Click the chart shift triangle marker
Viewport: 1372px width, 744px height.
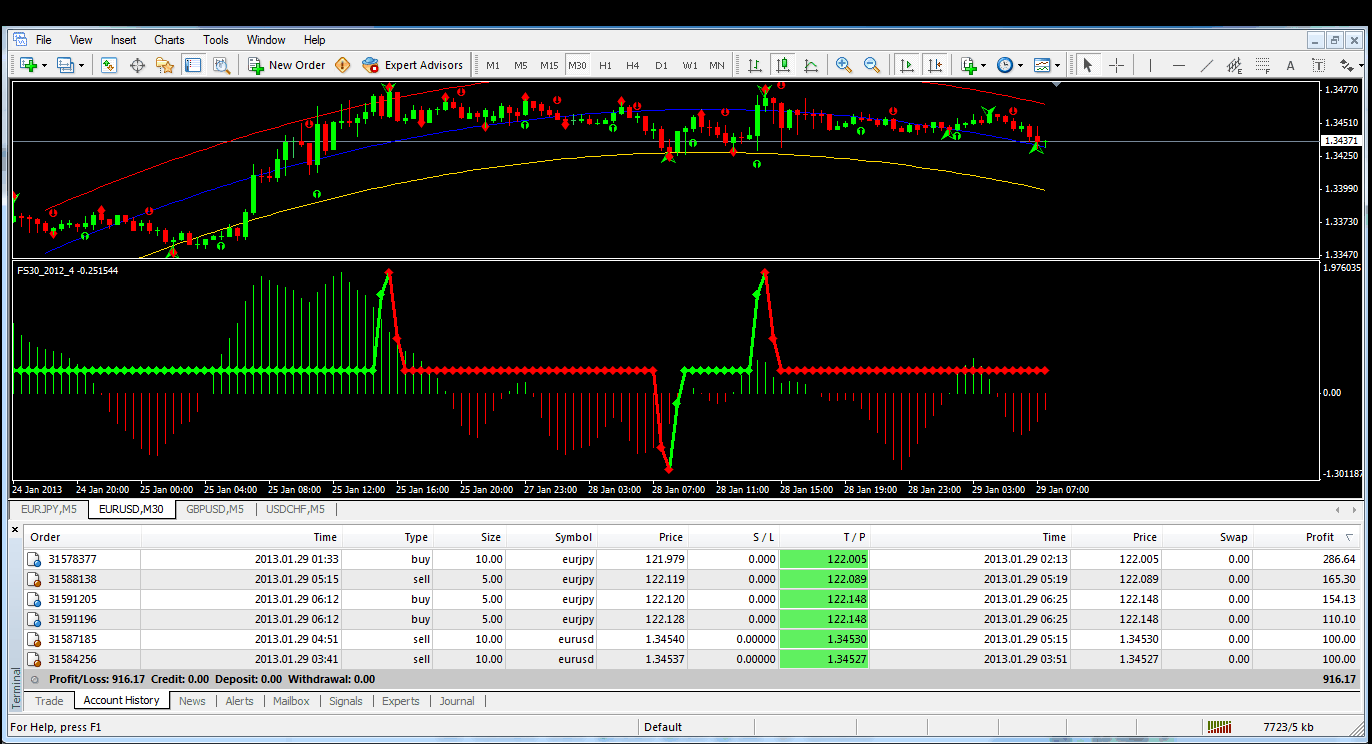click(x=1057, y=86)
